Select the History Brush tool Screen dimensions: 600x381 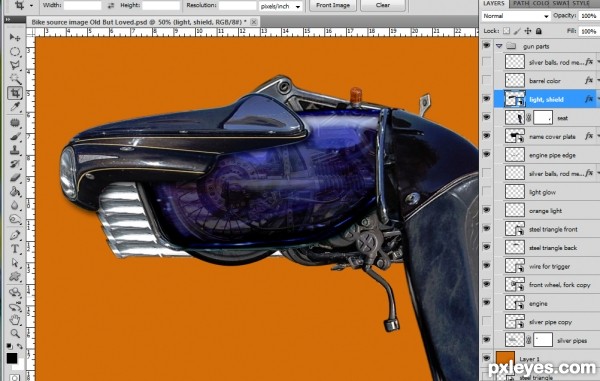[15, 164]
